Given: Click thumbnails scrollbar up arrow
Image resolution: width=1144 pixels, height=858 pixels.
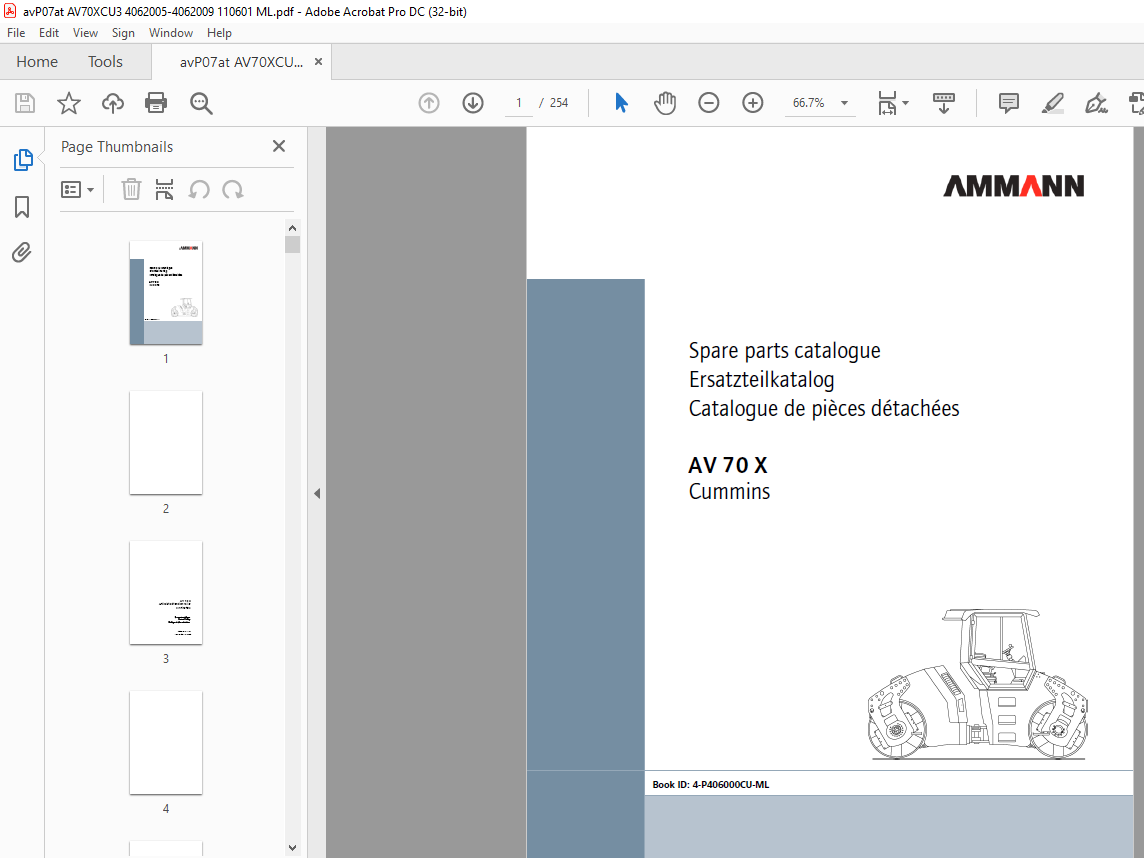Looking at the screenshot, I should pos(293,227).
